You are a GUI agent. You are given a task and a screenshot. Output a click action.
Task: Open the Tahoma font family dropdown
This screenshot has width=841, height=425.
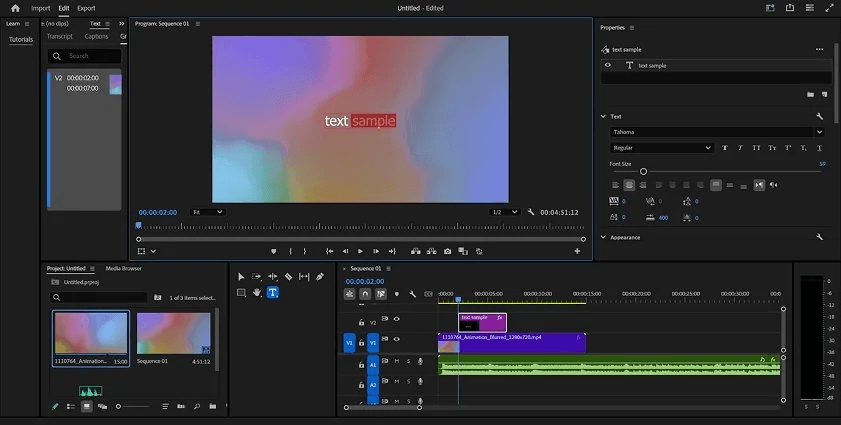tap(716, 132)
